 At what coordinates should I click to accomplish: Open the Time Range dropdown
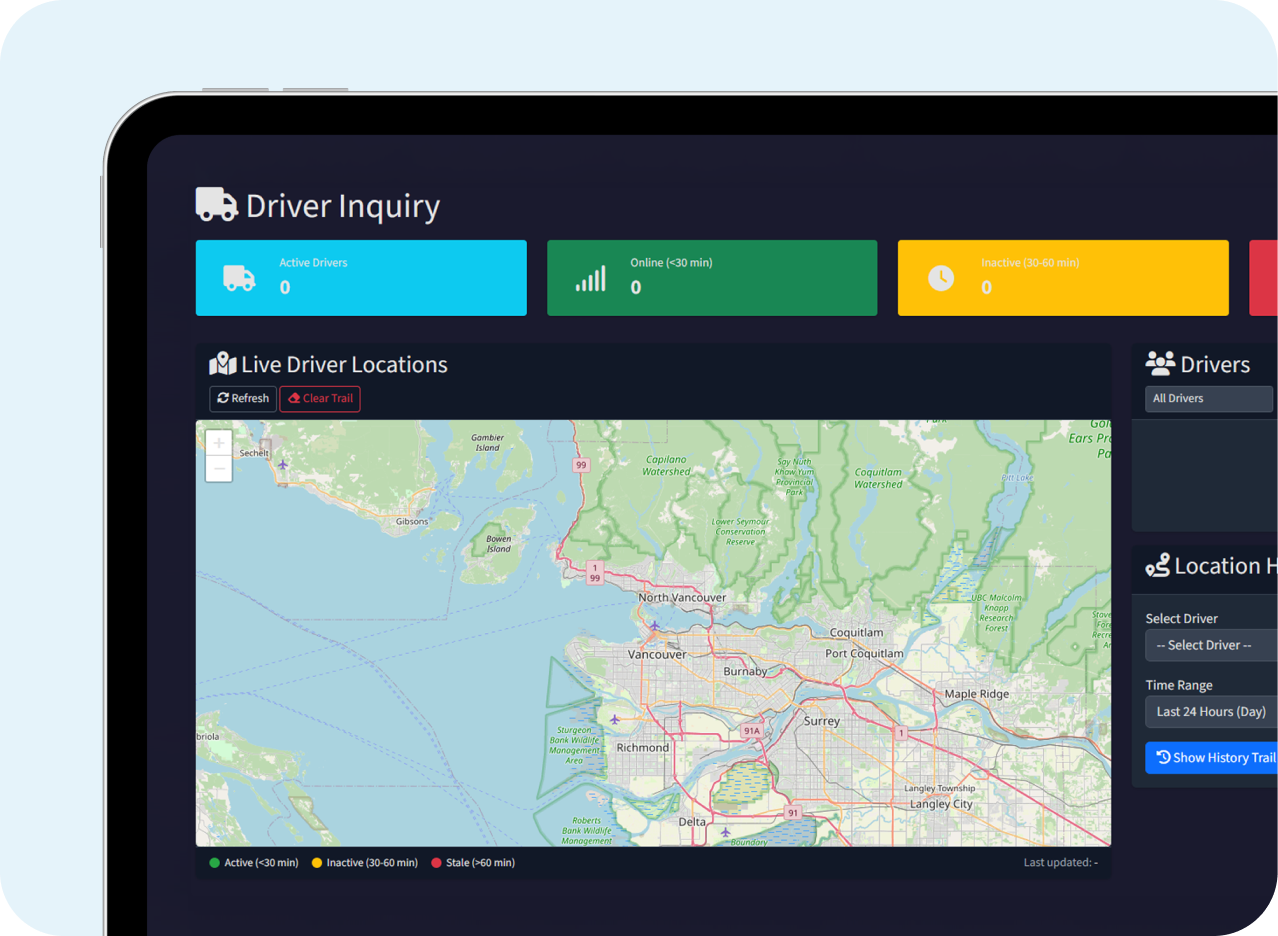(x=1211, y=712)
